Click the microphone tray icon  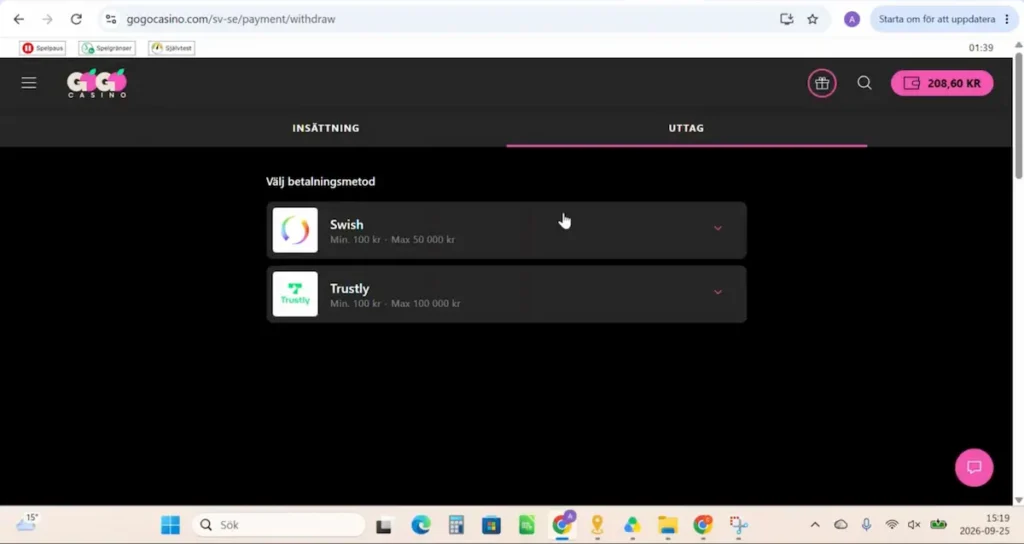pos(866,524)
